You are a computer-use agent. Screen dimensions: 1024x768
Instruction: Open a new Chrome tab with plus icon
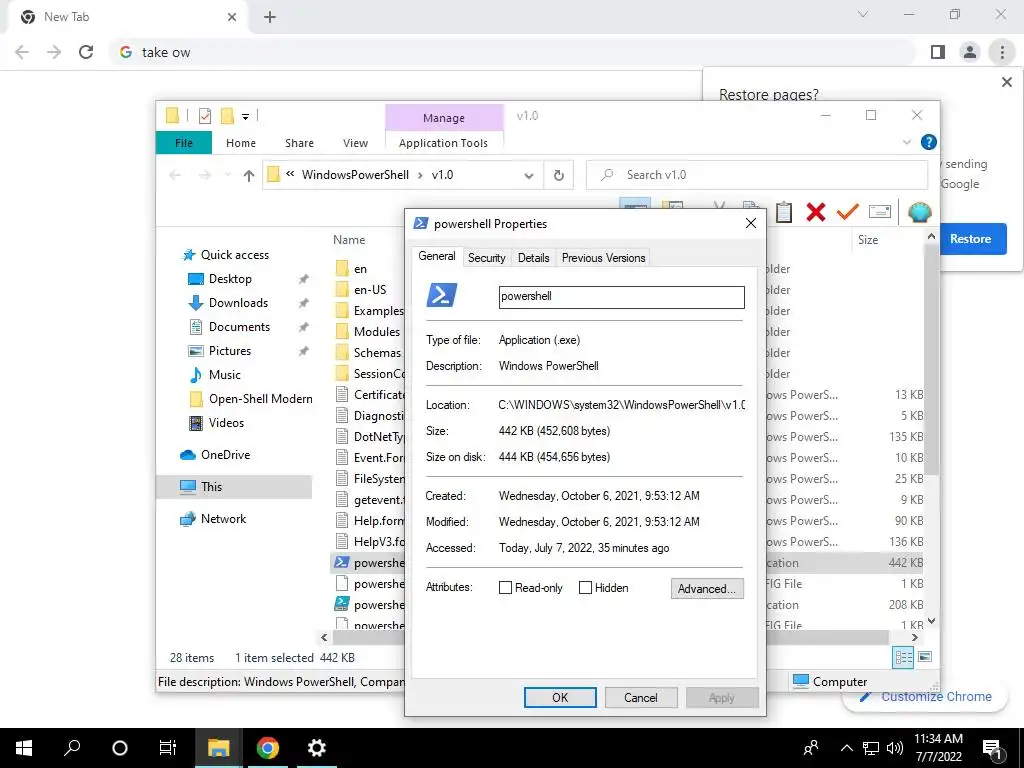[x=270, y=17]
